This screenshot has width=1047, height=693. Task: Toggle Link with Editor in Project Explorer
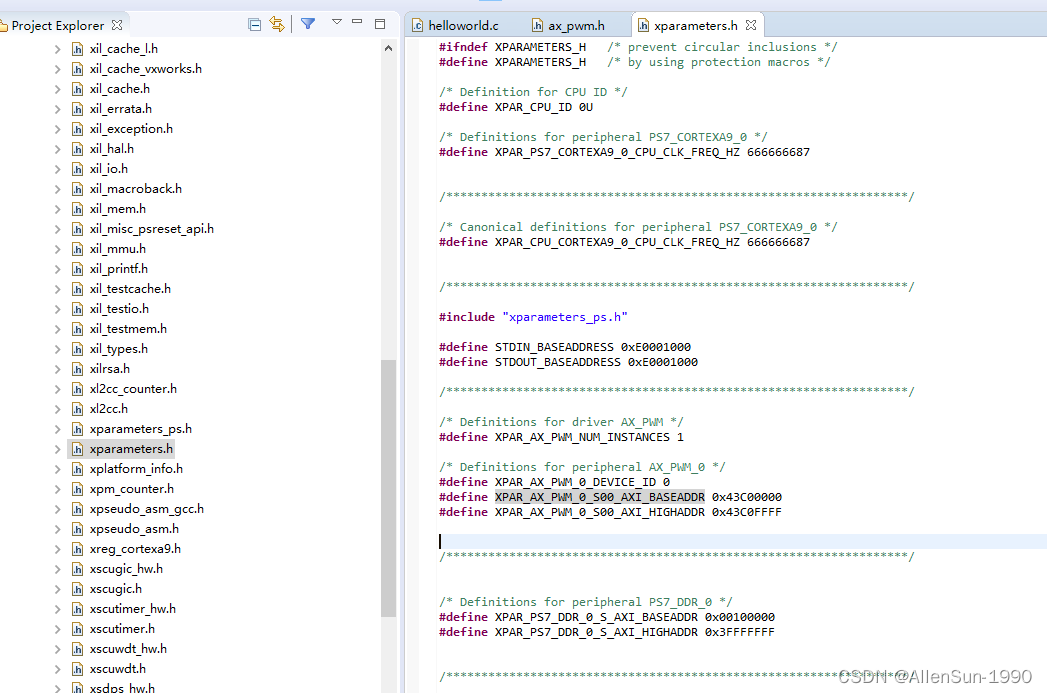pos(276,25)
